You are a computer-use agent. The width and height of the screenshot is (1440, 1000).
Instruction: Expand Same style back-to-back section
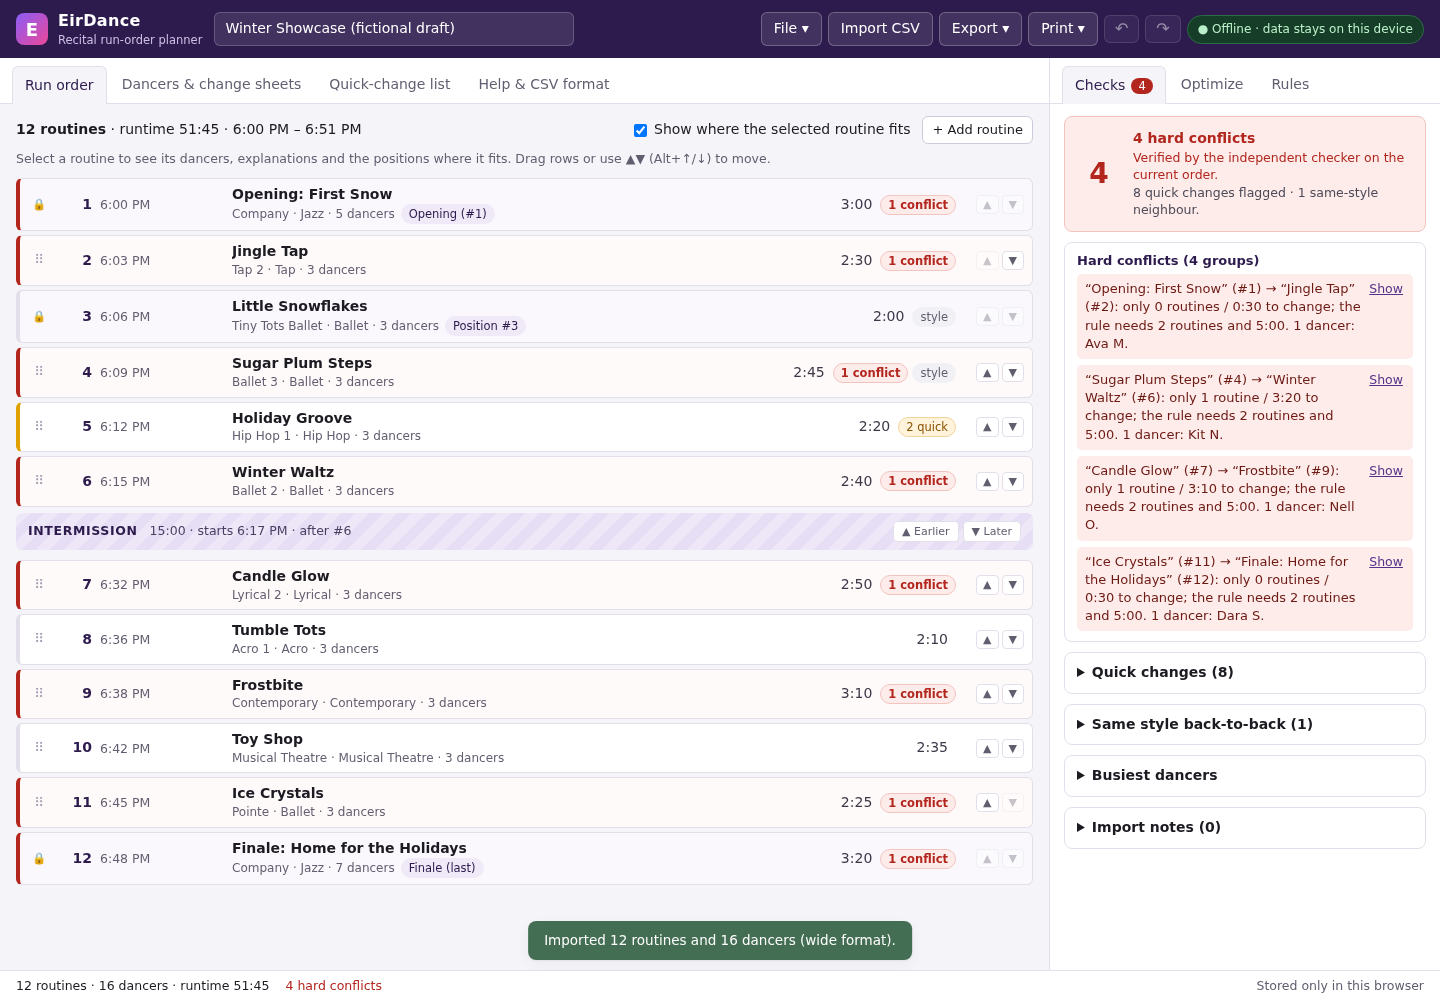tap(1245, 725)
